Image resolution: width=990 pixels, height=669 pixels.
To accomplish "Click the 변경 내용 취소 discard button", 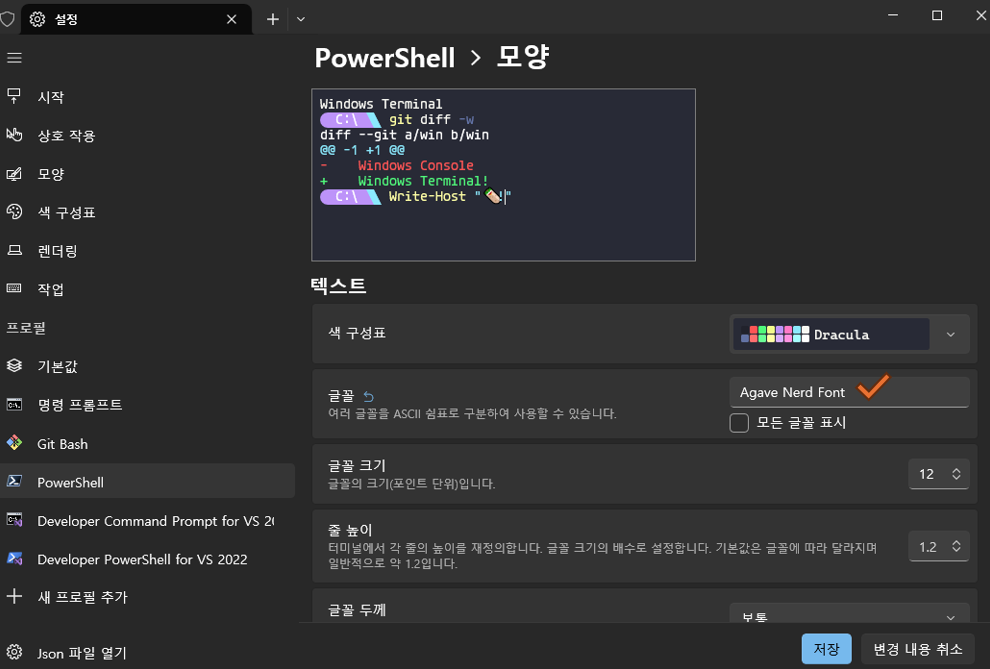I will pos(917,649).
